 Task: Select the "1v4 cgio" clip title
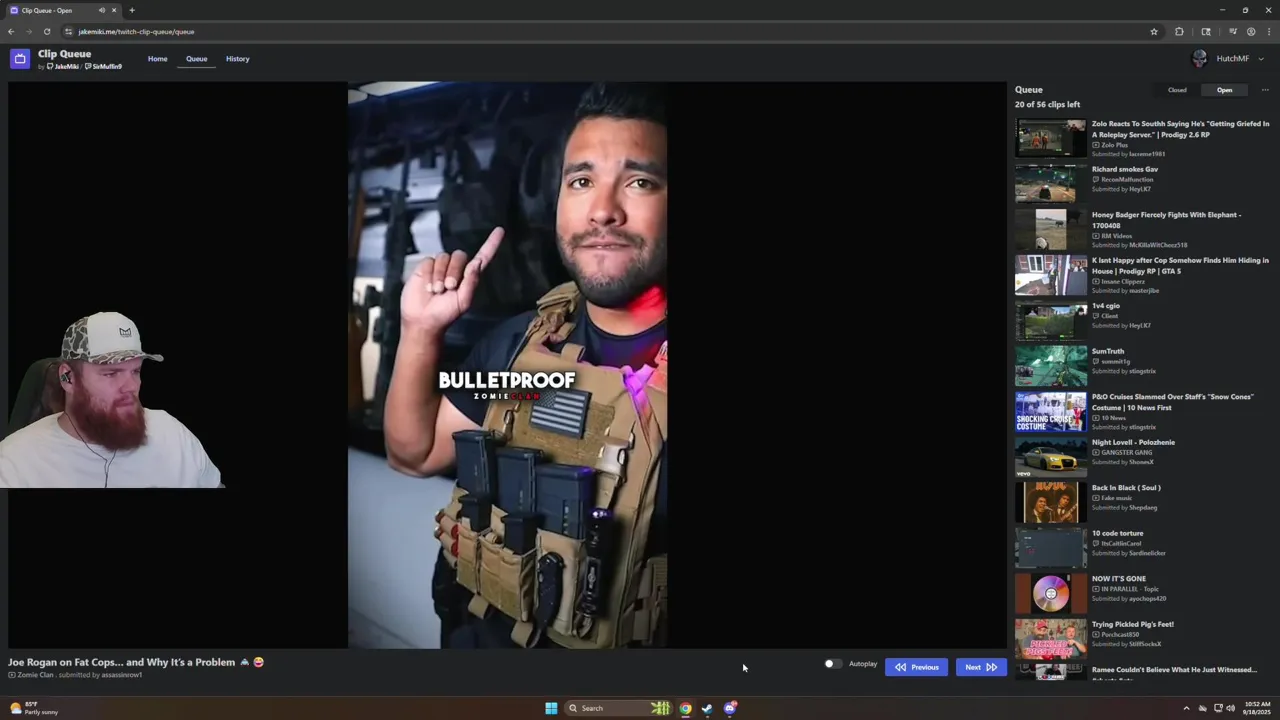[1106, 306]
